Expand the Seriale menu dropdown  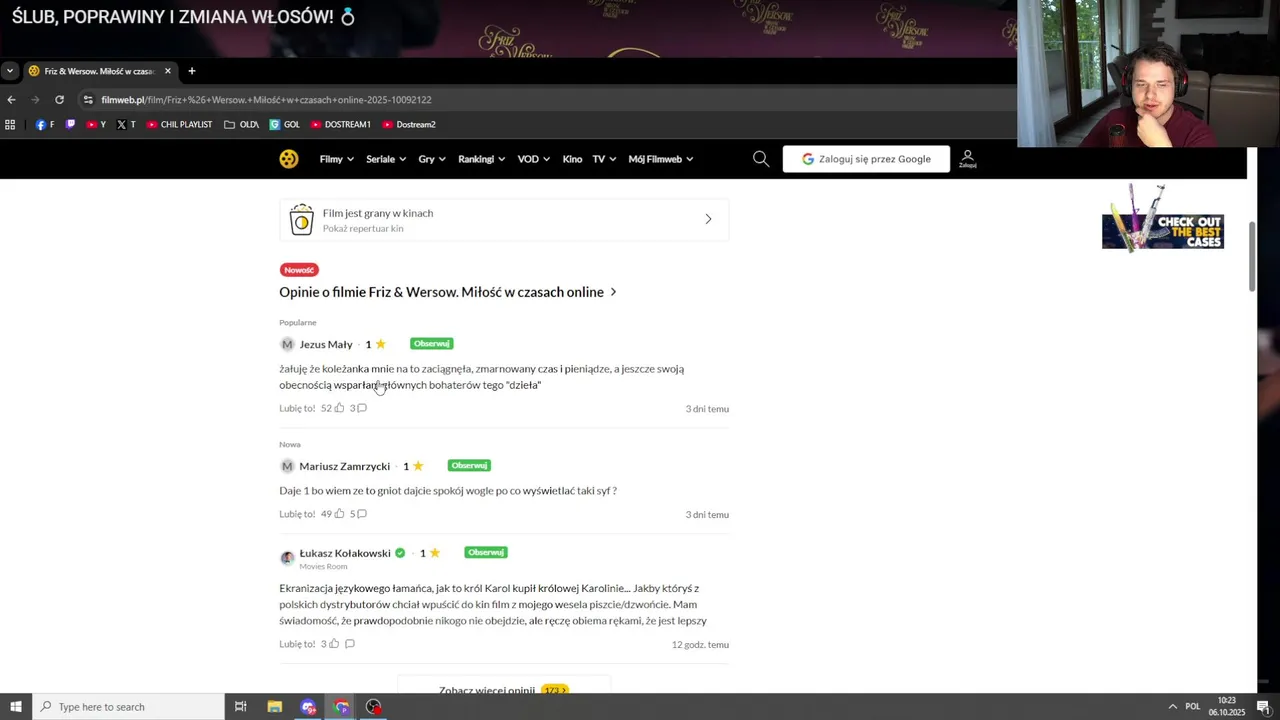click(386, 159)
